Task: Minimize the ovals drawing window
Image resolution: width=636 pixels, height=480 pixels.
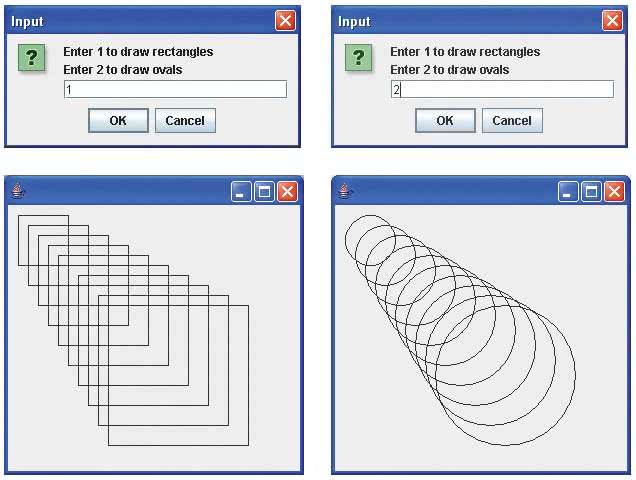Action: coord(568,192)
